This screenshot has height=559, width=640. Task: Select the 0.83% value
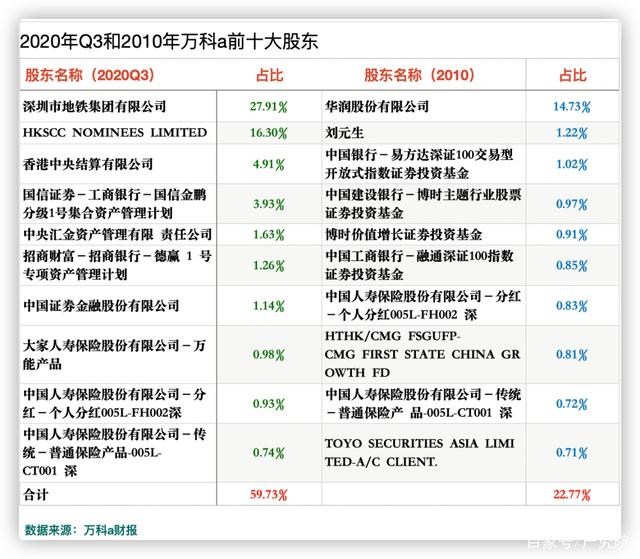[x=571, y=306]
